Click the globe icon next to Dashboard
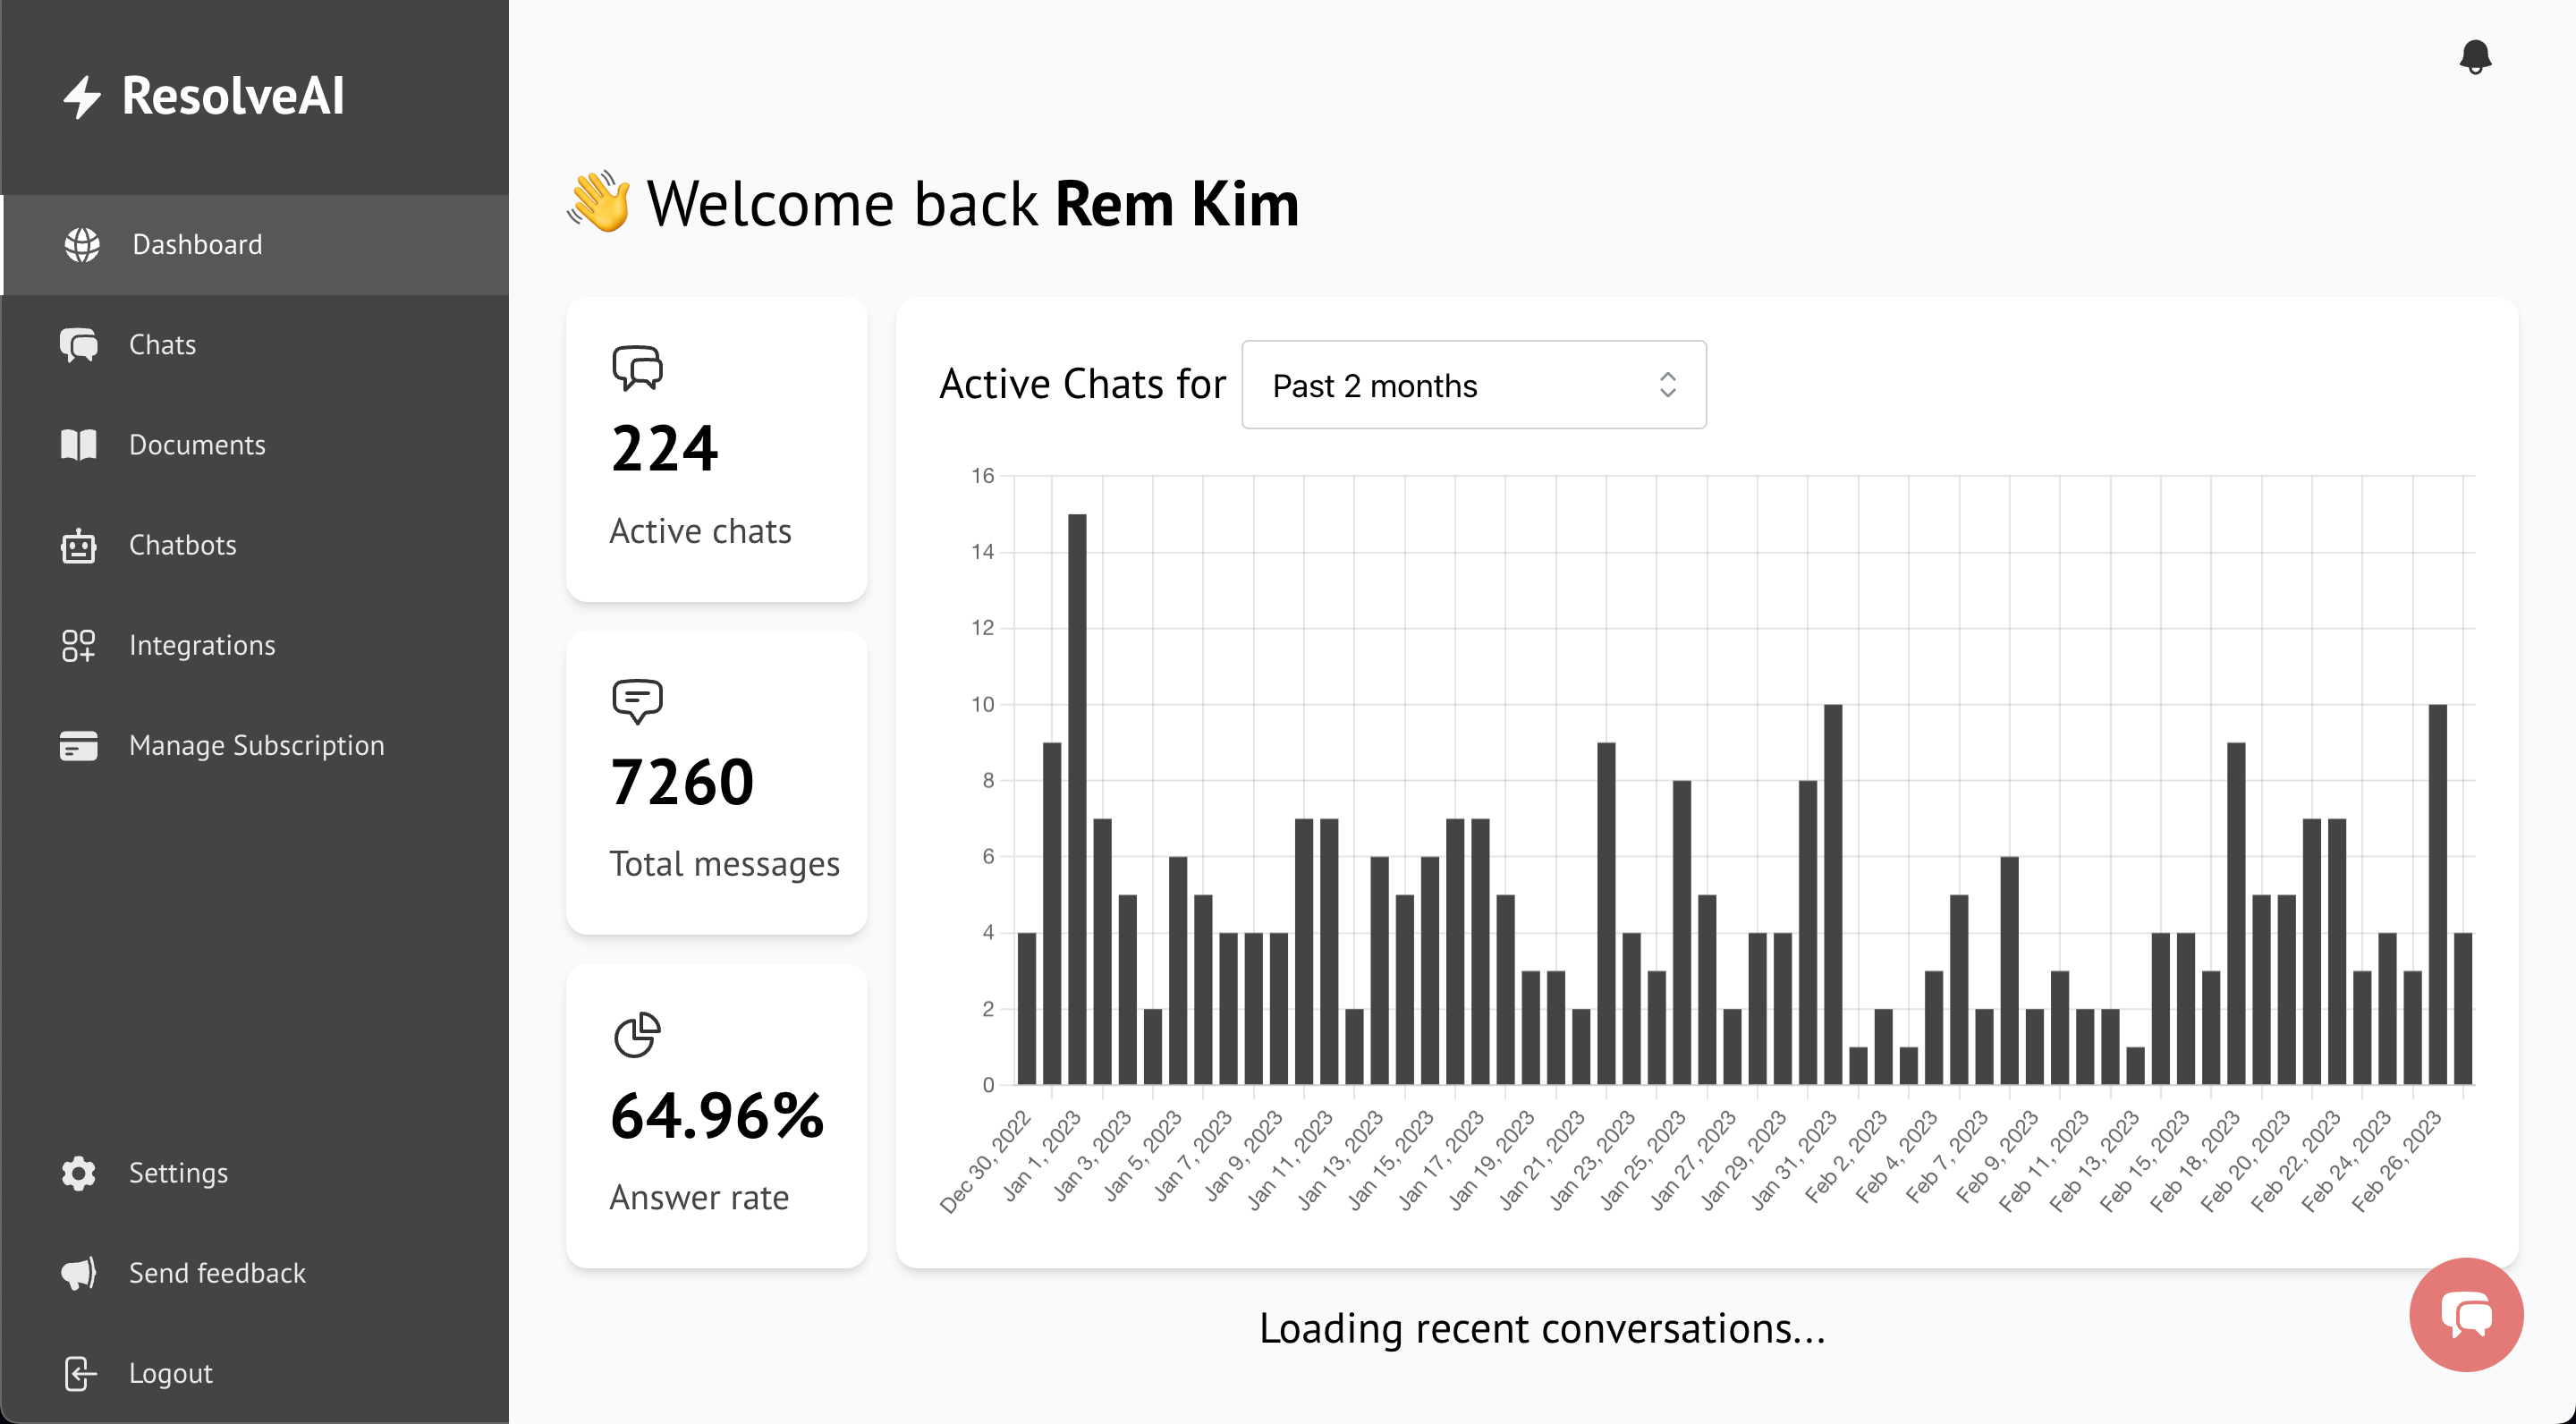This screenshot has width=2576, height=1424. (x=79, y=244)
